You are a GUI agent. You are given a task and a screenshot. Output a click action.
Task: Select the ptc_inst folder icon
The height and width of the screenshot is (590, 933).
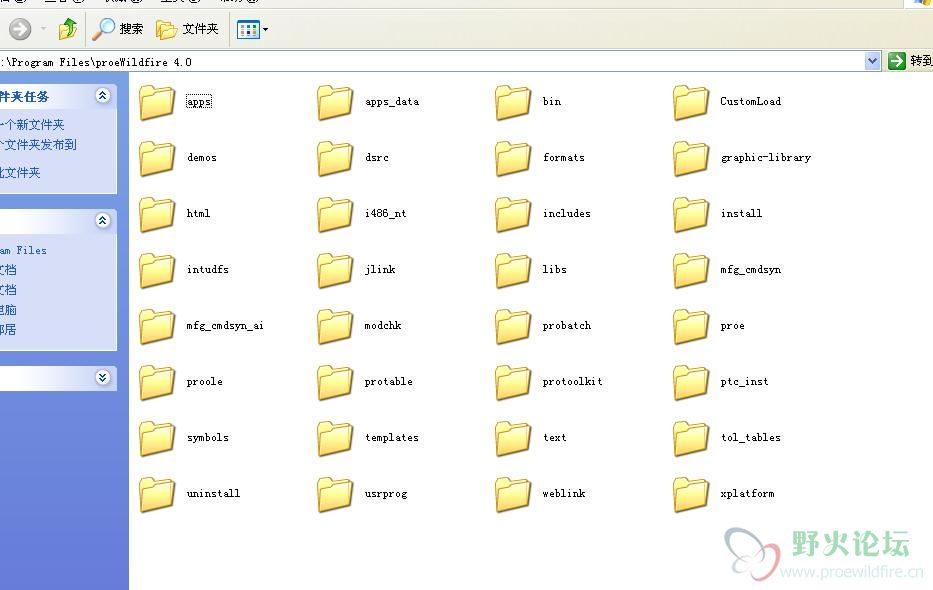[691, 382]
